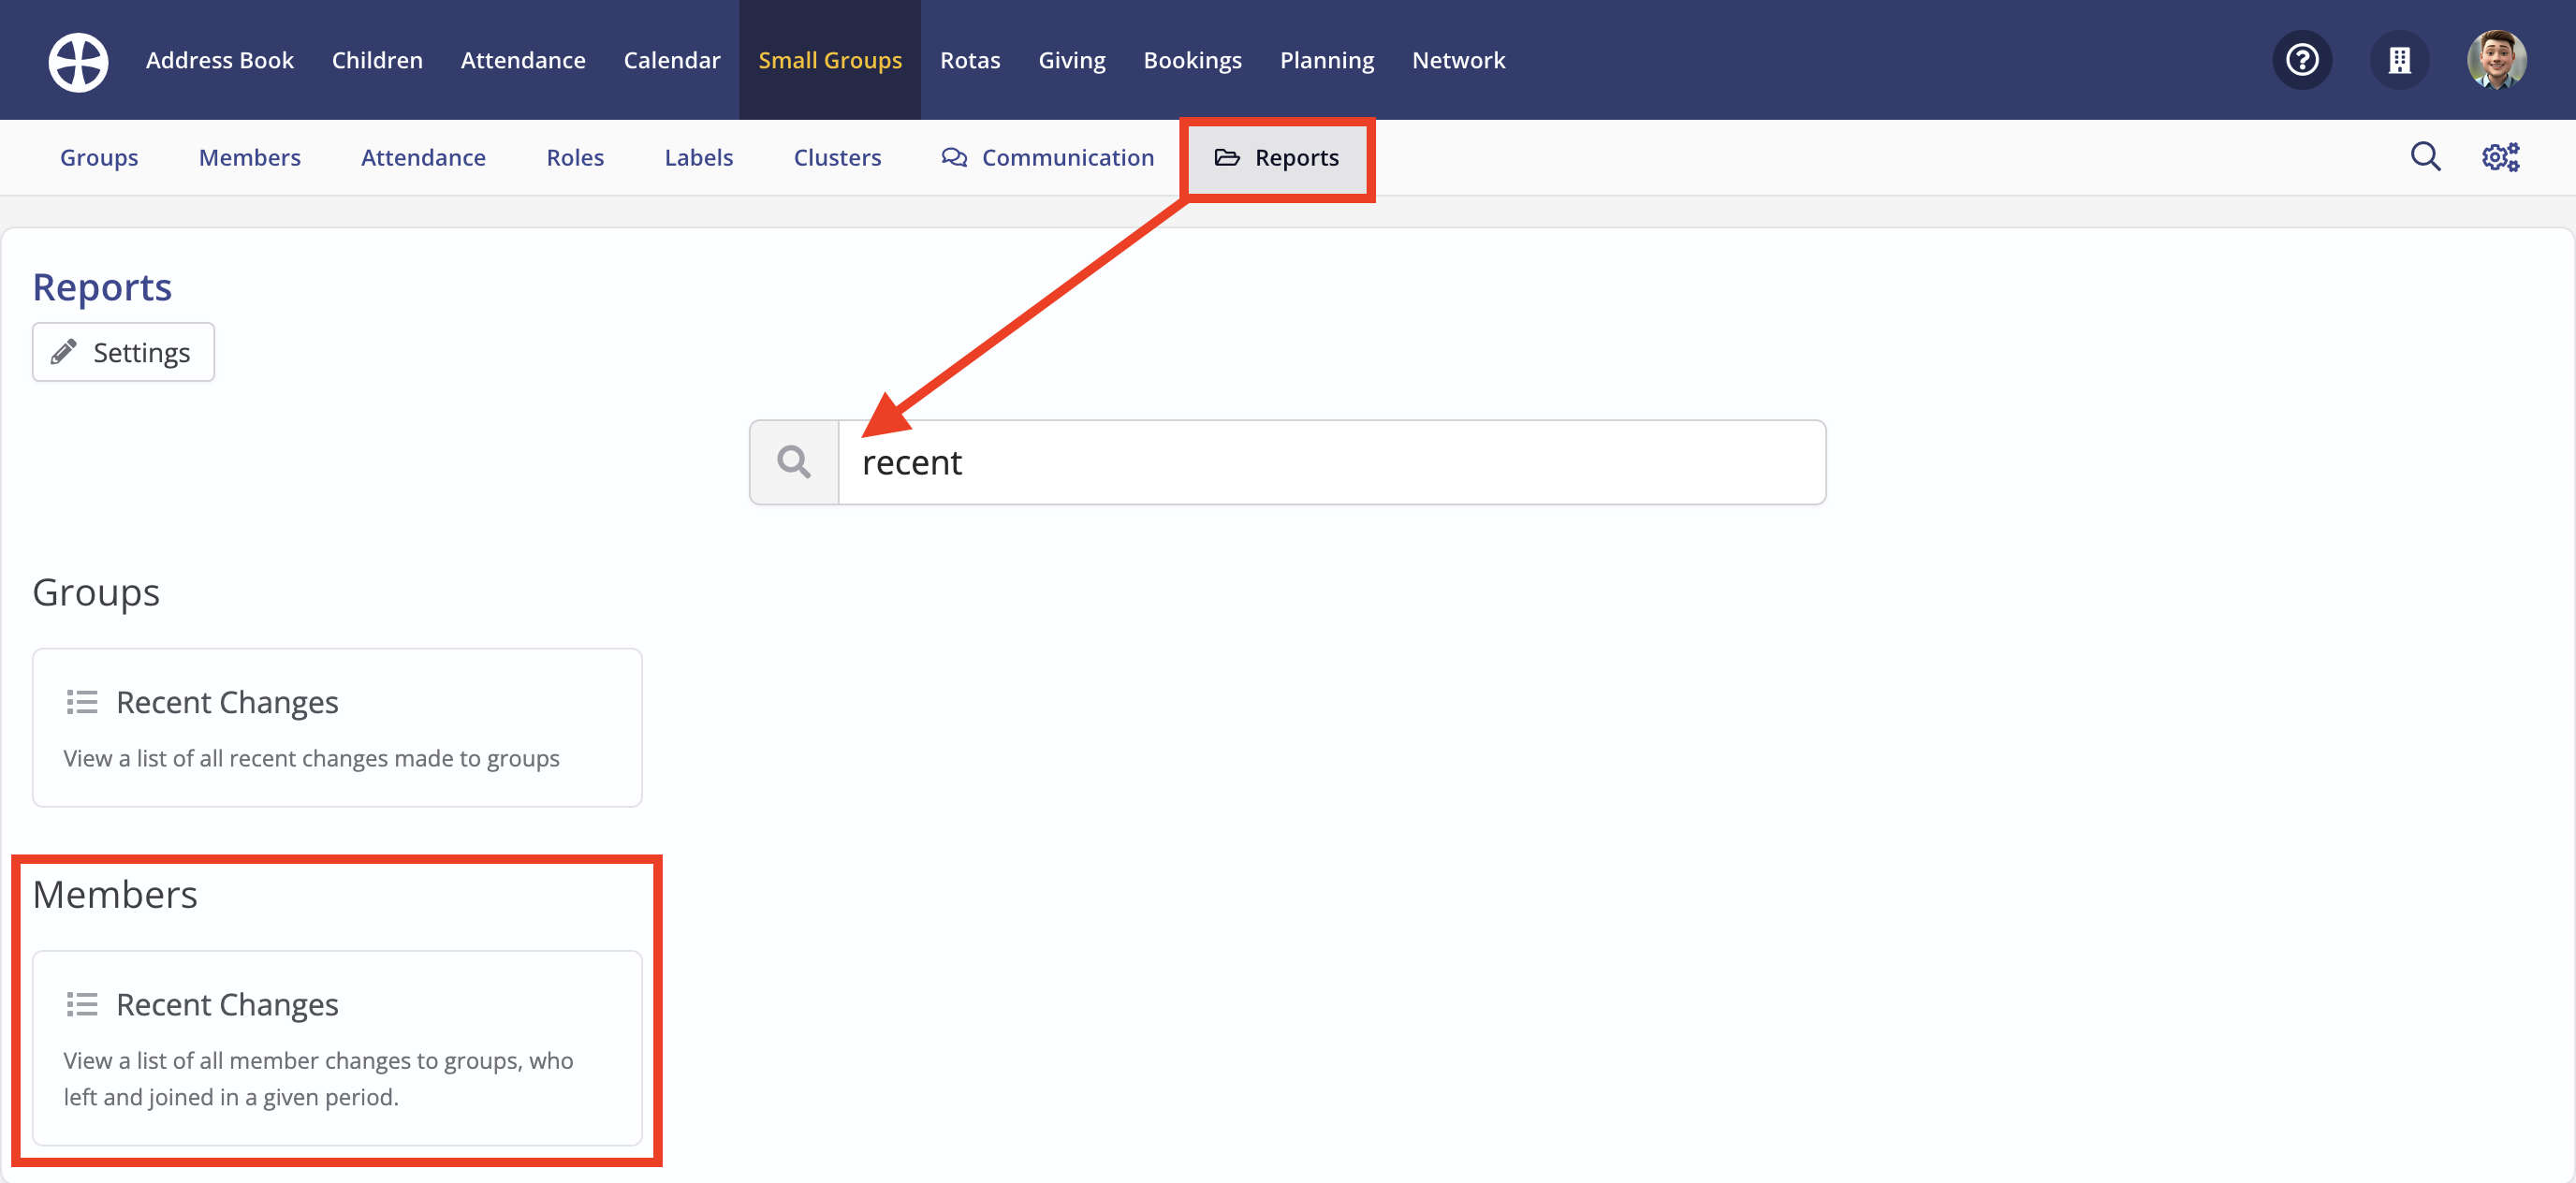Viewport: 2576px width, 1183px height.
Task: Open the module settings cogs icon
Action: 2500,157
